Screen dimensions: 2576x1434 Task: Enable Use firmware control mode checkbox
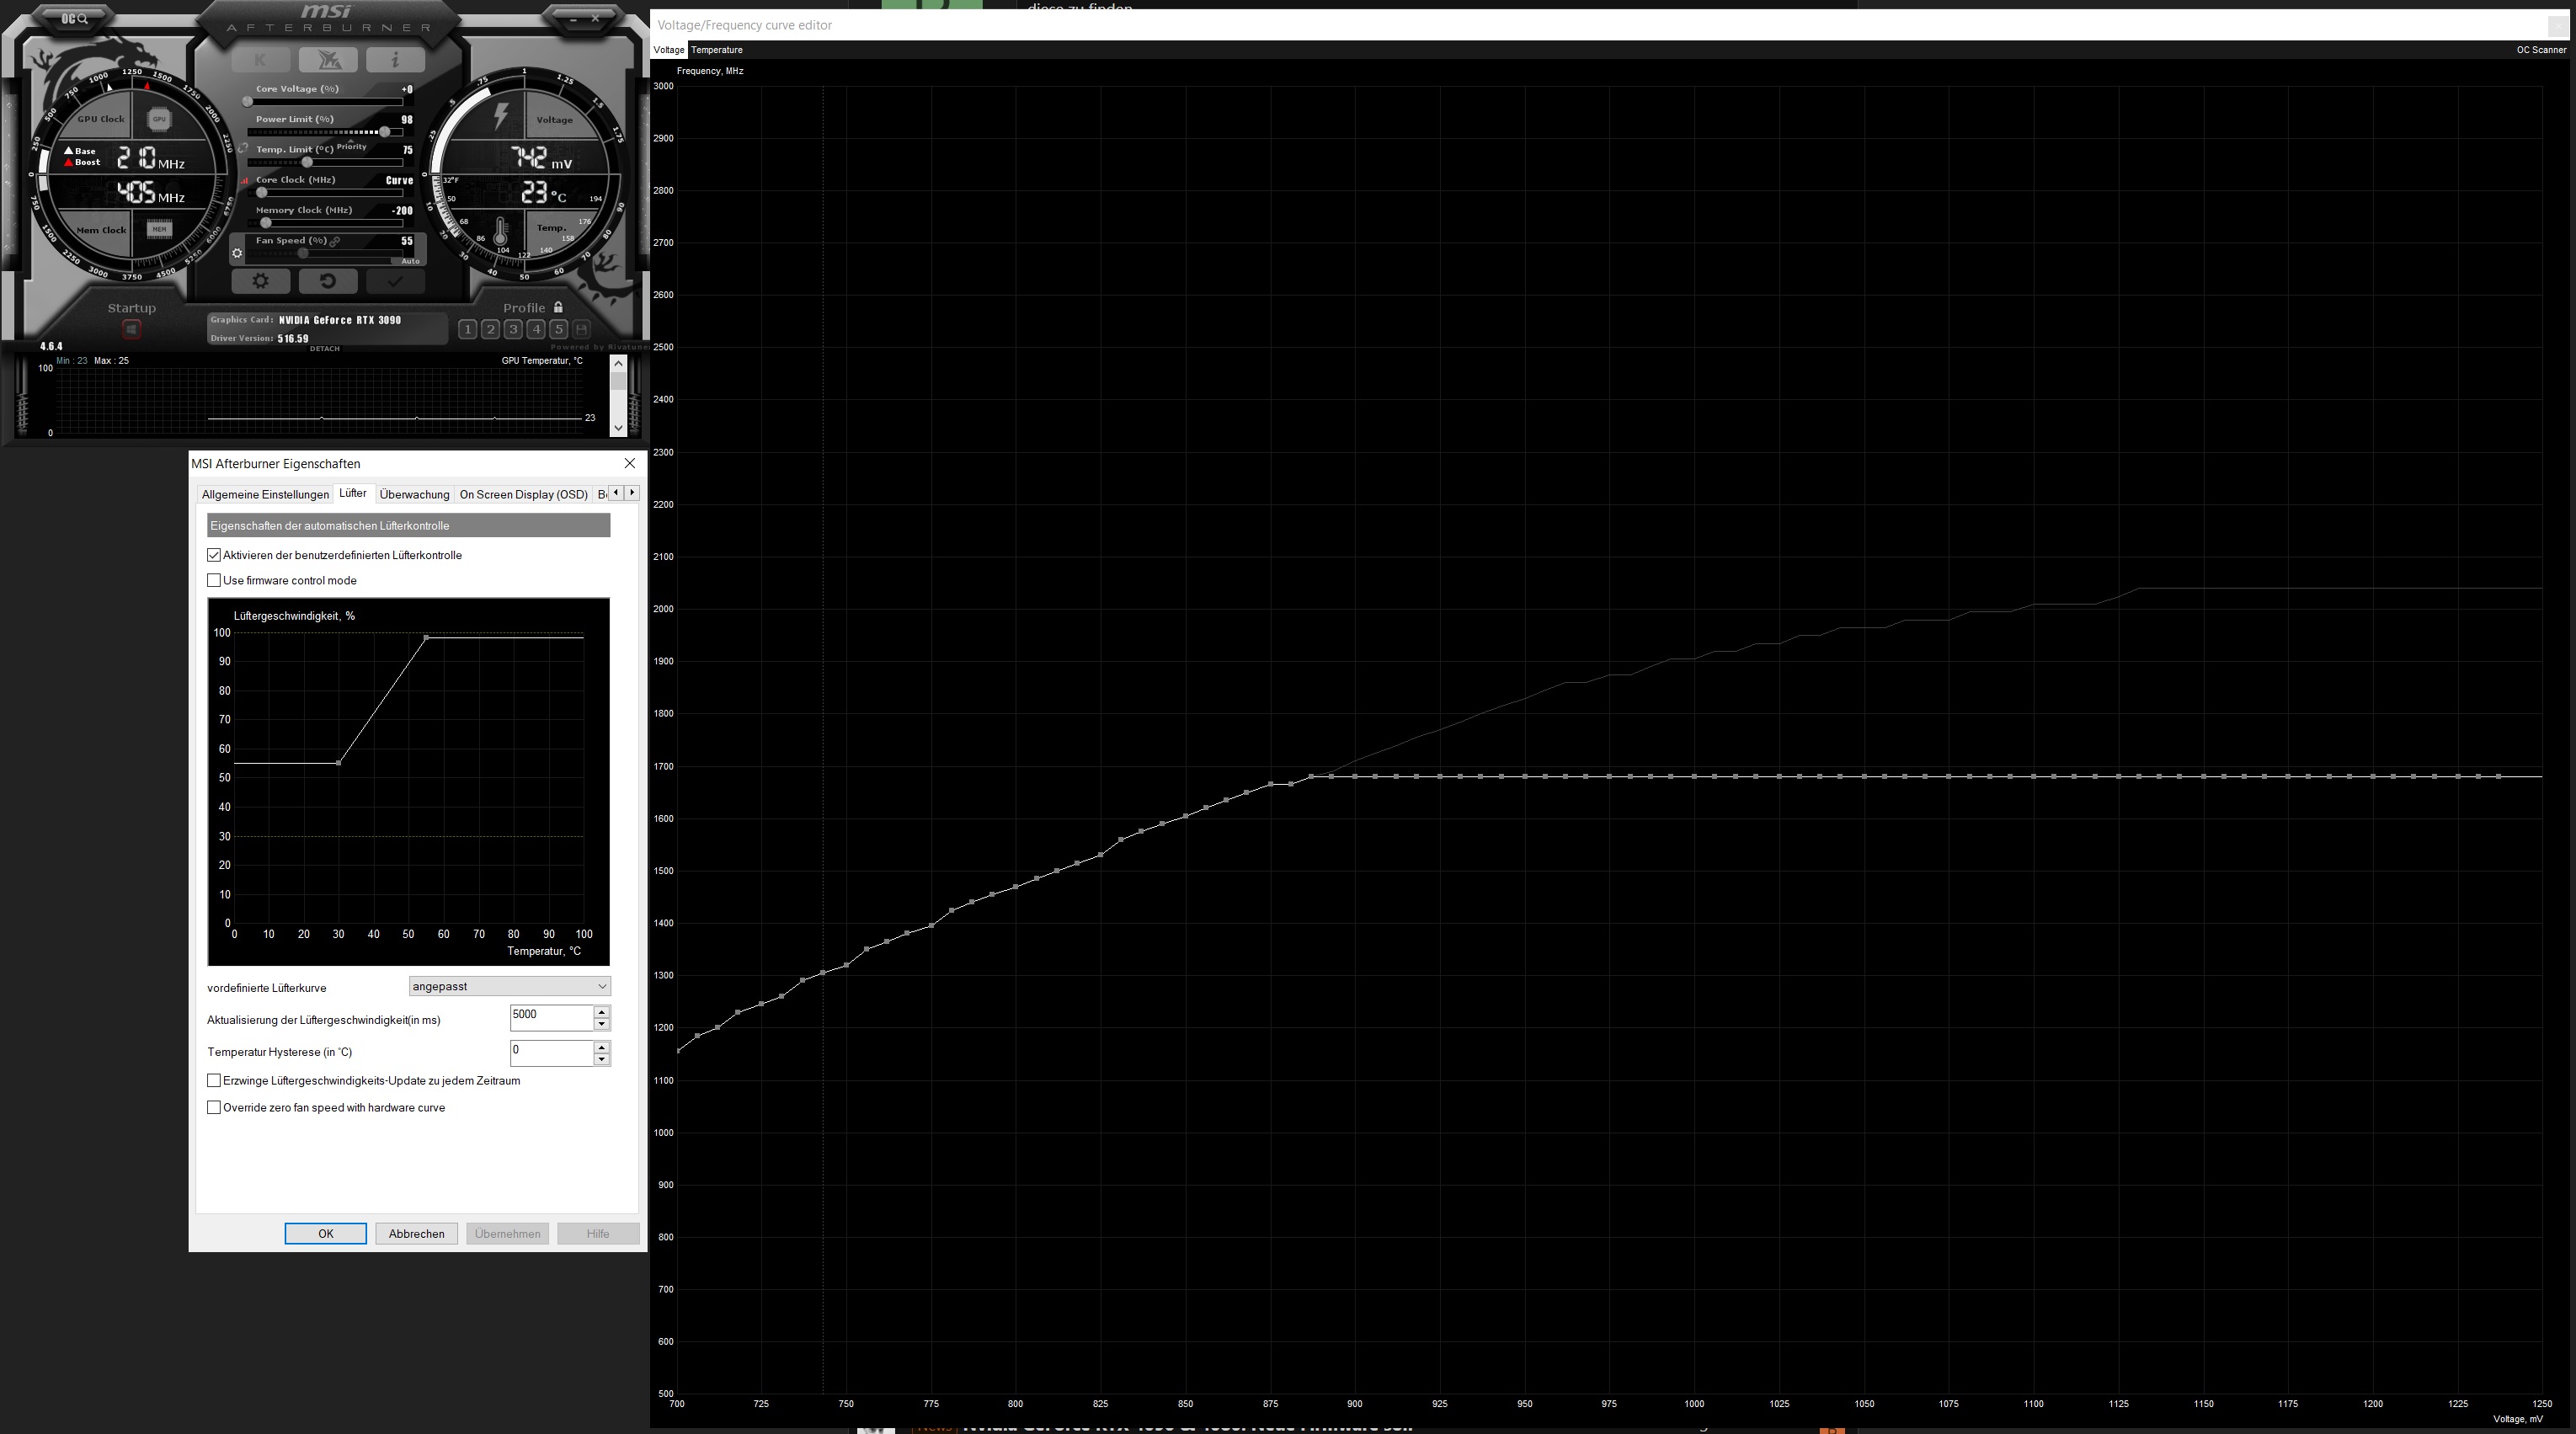point(214,580)
